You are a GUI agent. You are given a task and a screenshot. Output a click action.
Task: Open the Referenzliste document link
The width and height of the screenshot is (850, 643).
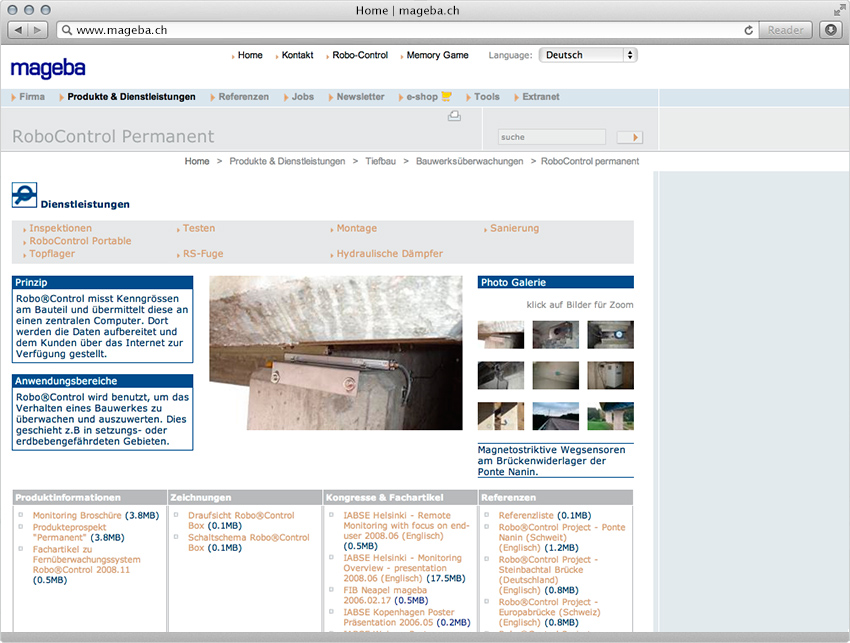[x=526, y=516]
